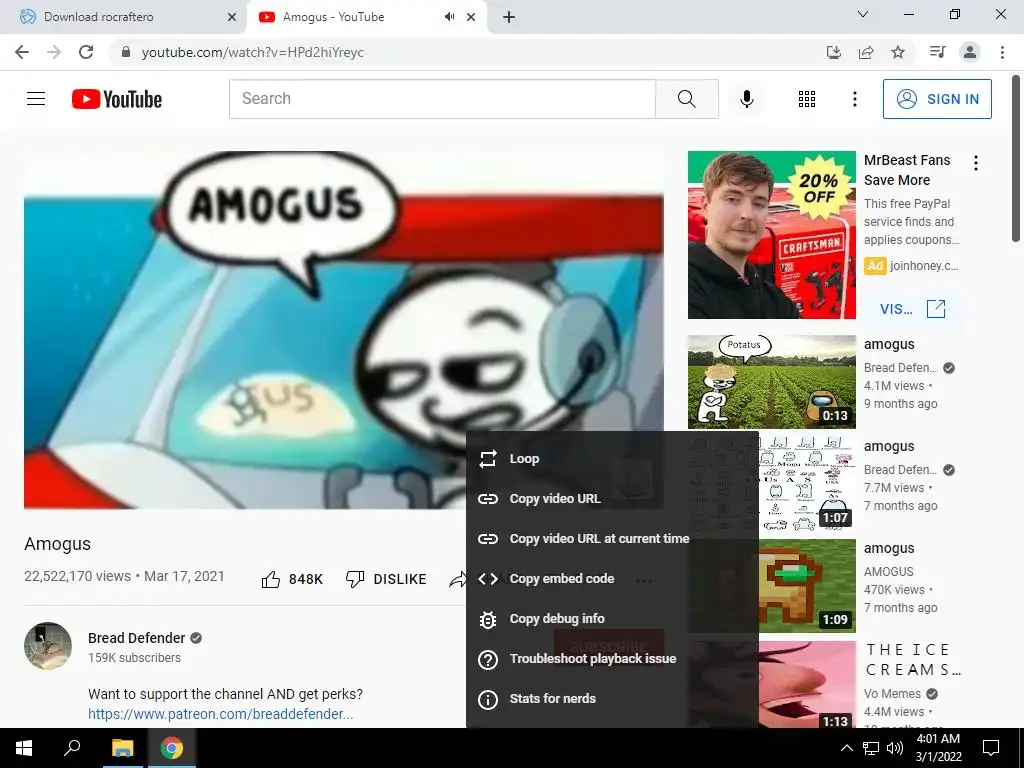Reload the page with refresh icon
The width and height of the screenshot is (1024, 768).
(86, 52)
